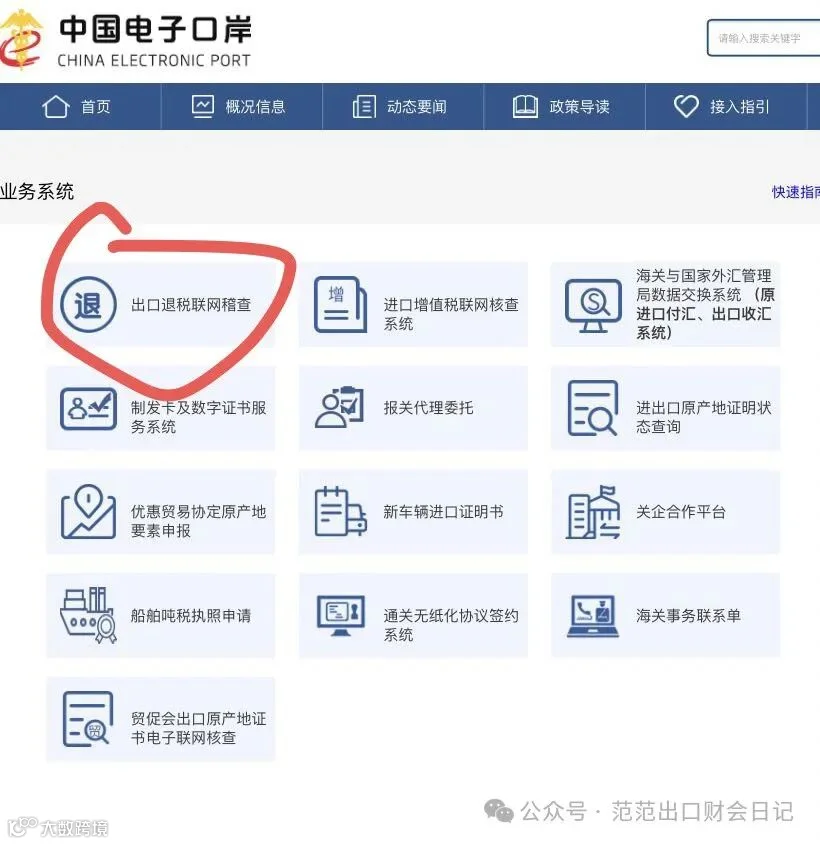The height and width of the screenshot is (844, 820).
Task: Click the monitor icon for 外汇管理局数据交换系统
Action: [x=593, y=305]
